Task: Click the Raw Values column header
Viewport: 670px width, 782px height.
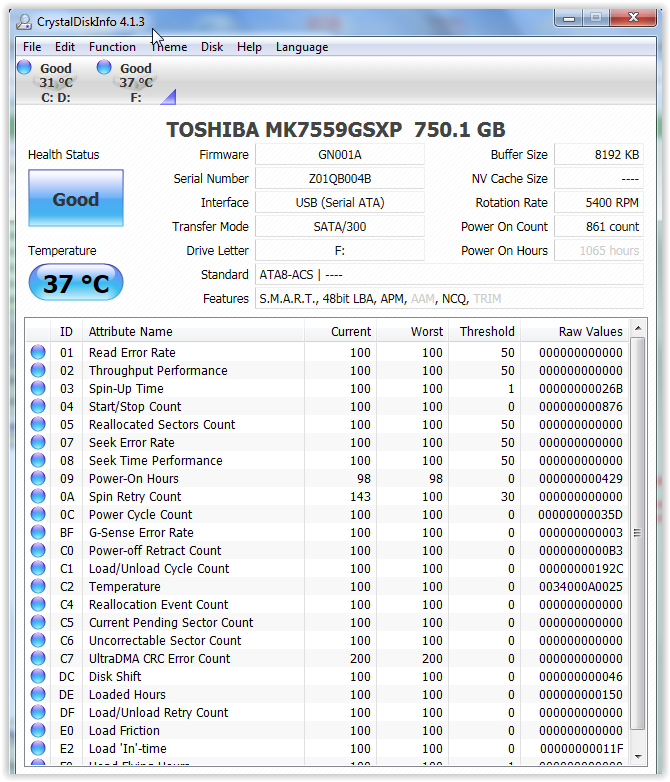Action: tap(574, 331)
